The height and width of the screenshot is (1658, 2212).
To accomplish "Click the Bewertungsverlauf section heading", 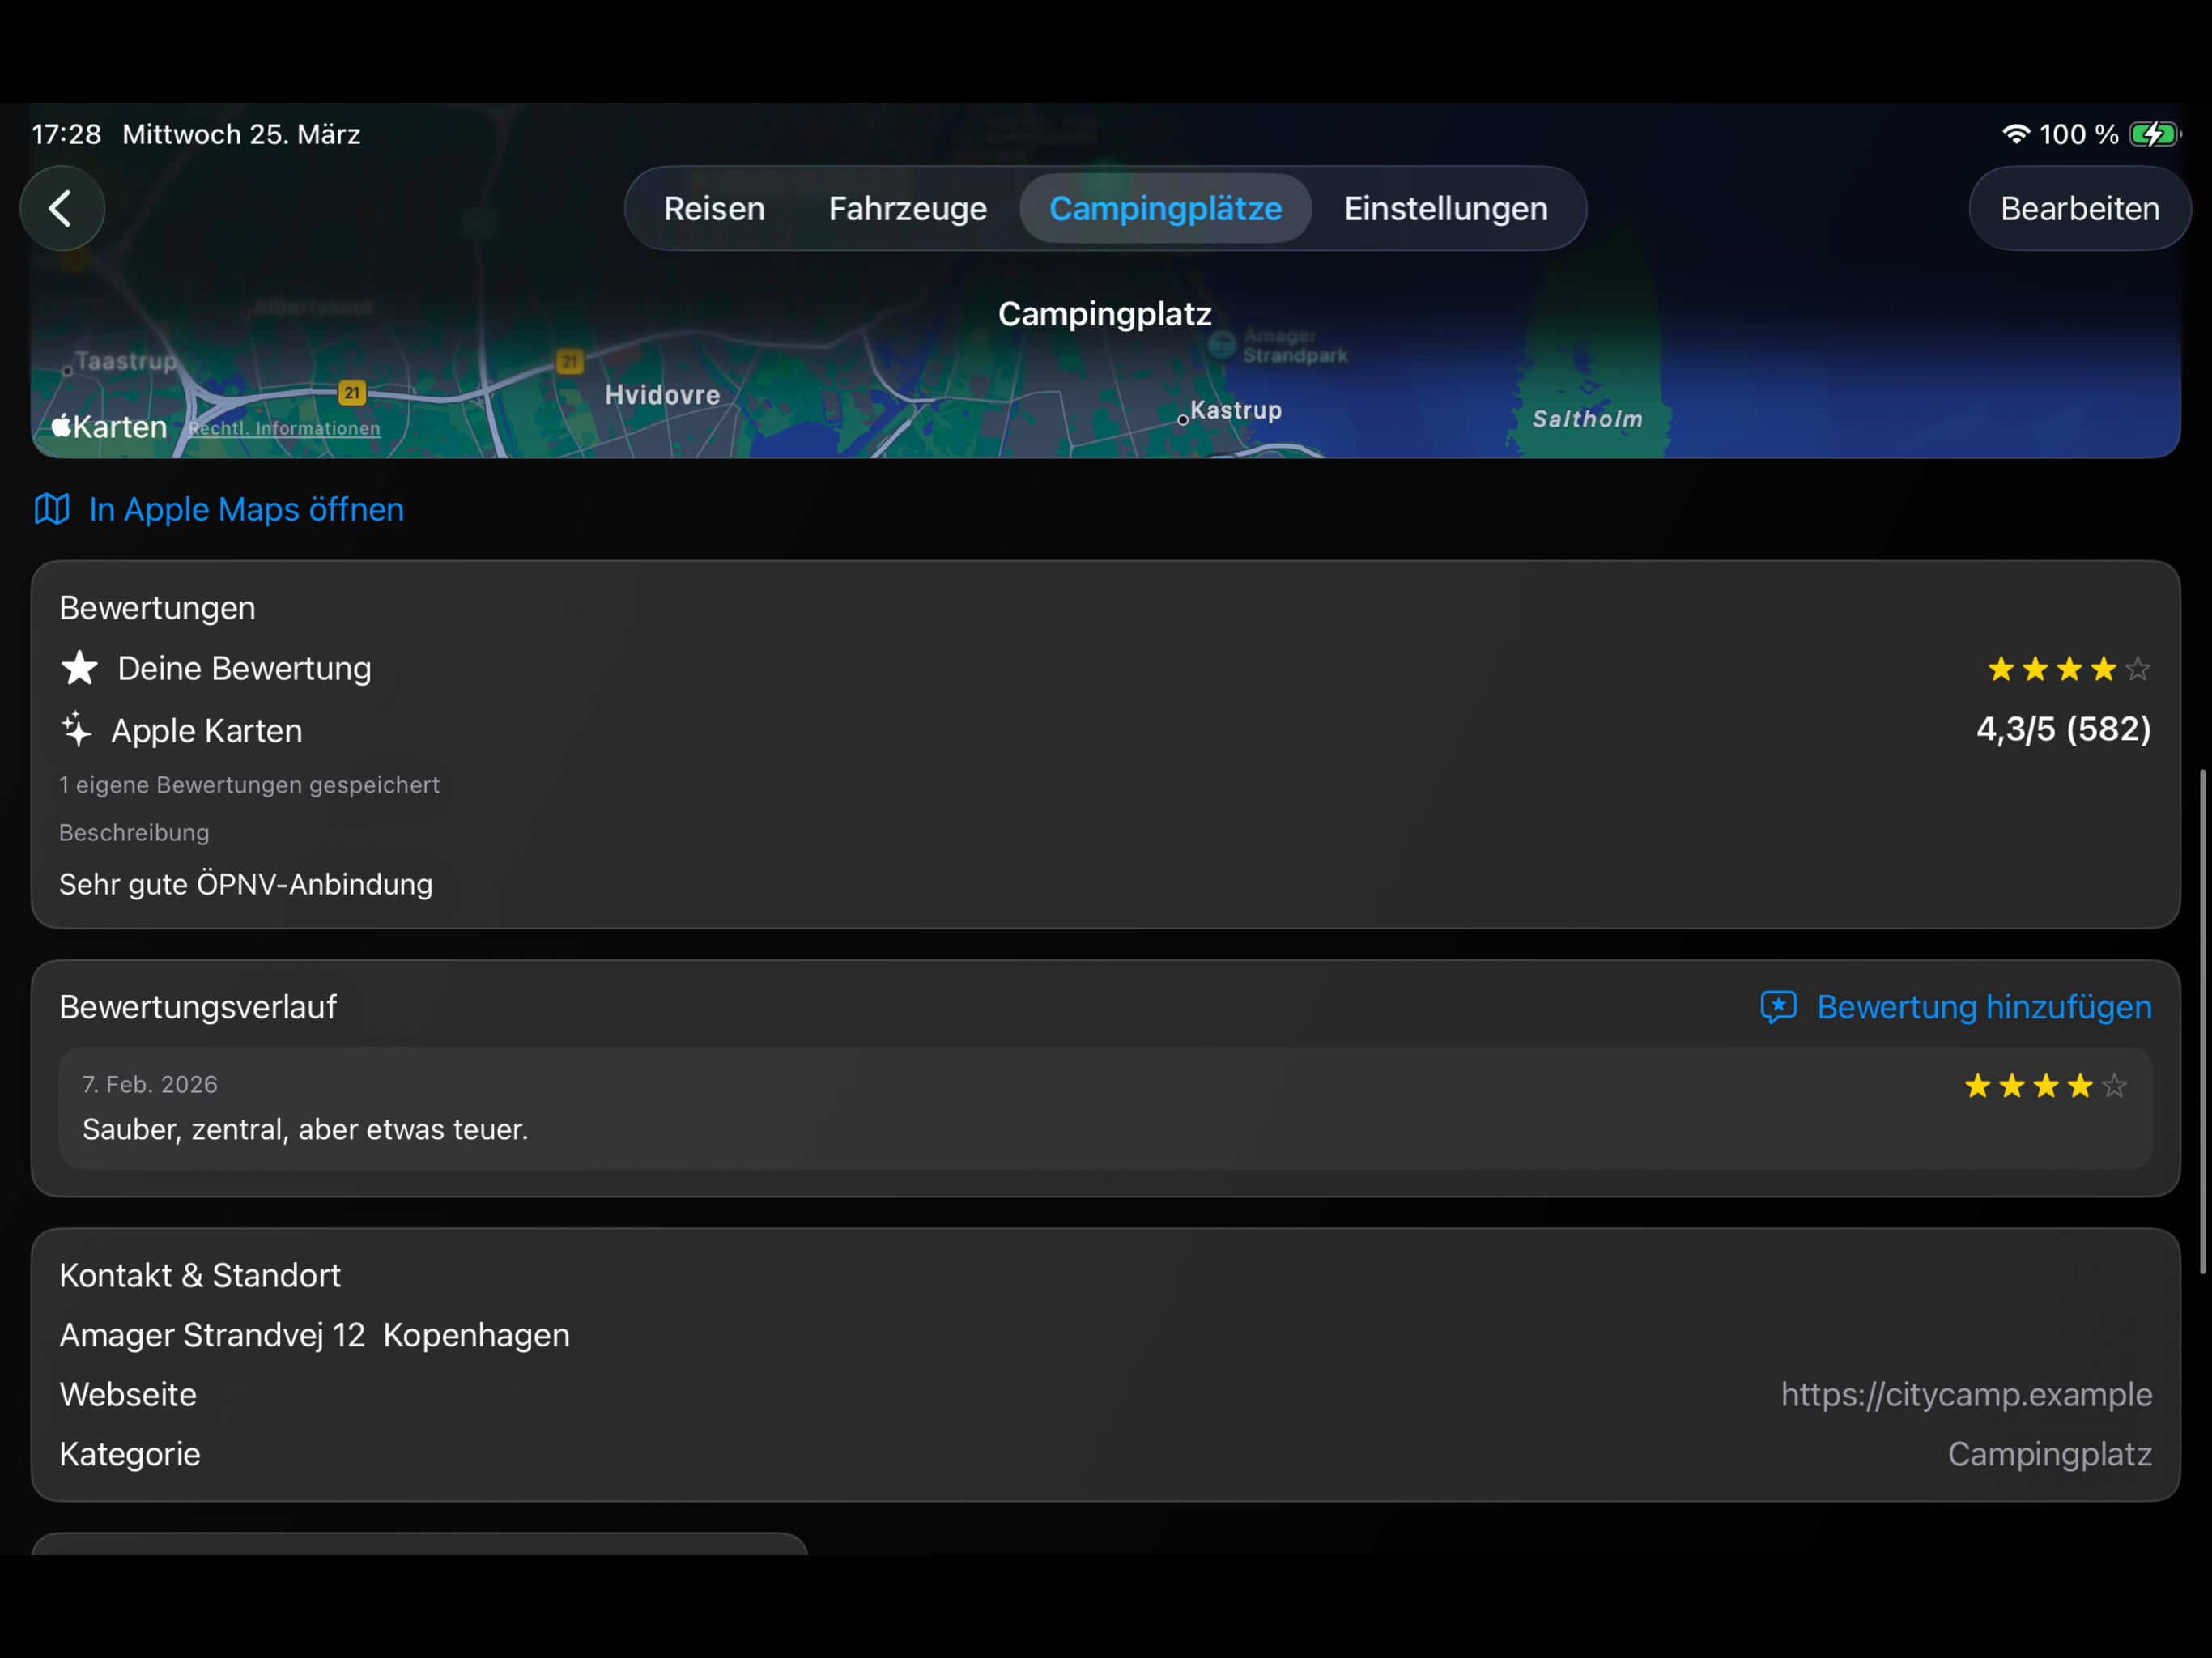I will pyautogui.click(x=198, y=1007).
